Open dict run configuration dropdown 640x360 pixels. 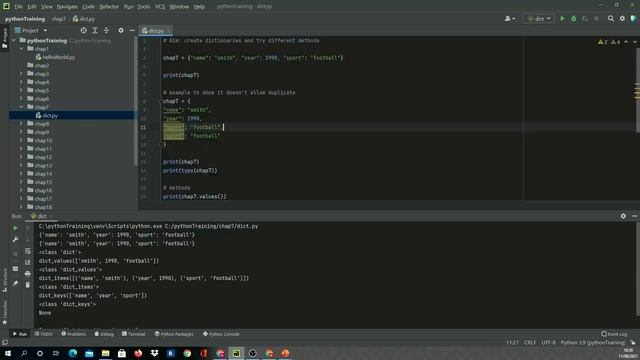[539, 19]
